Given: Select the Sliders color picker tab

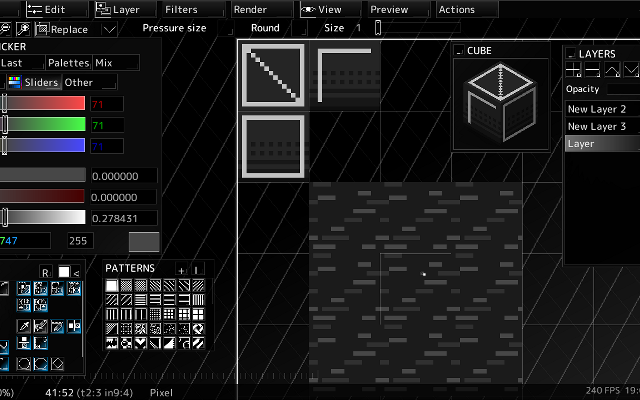Looking at the screenshot, I should 34,82.
